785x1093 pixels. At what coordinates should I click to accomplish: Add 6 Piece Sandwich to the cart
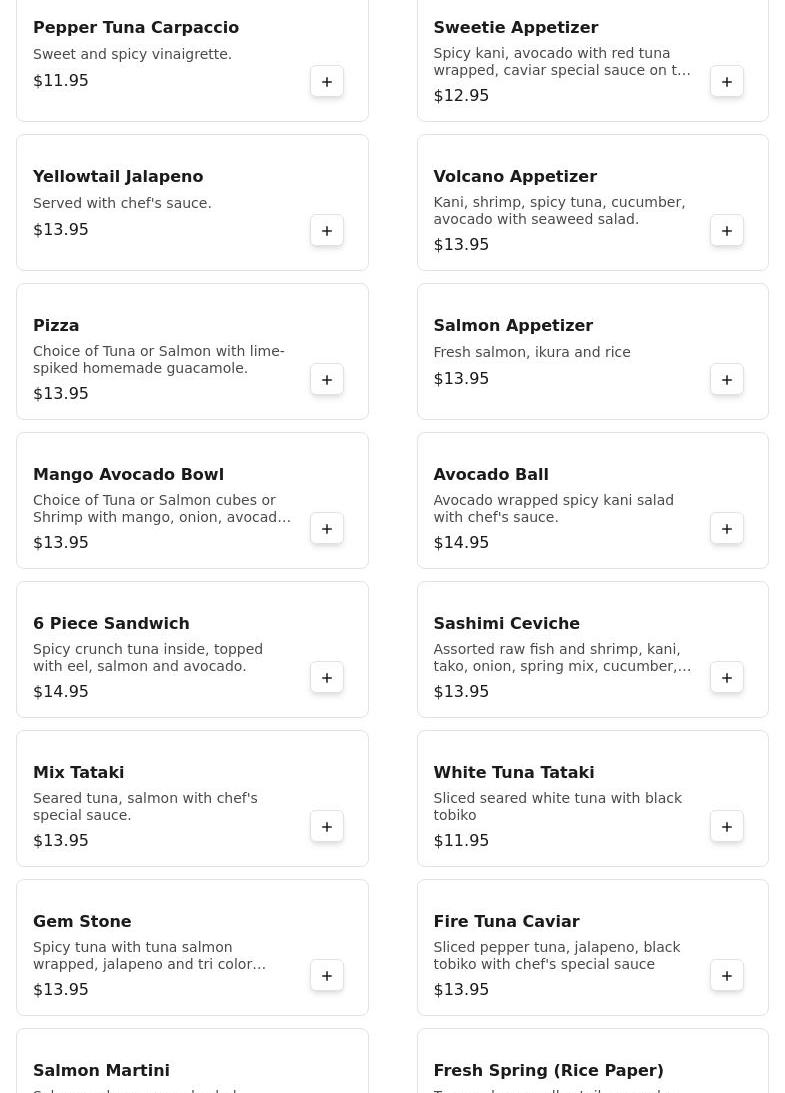tap(327, 678)
